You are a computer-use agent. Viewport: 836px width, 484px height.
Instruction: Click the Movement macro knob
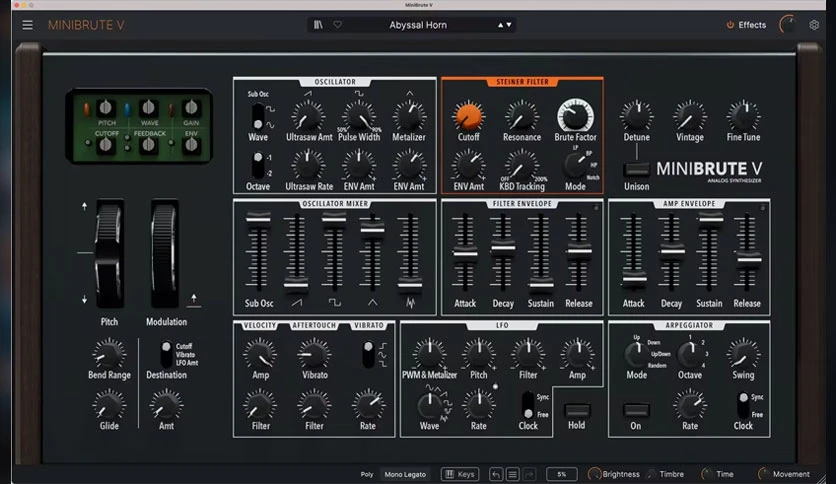pos(763,474)
